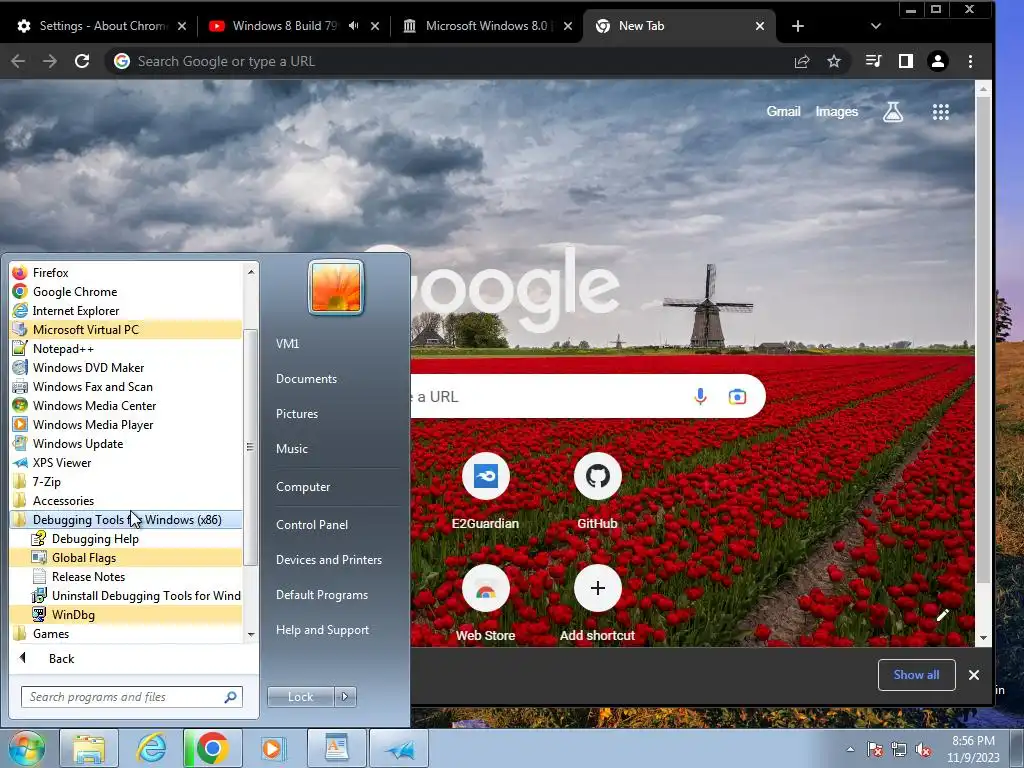The width and height of the screenshot is (1024, 768).
Task: Open Internet Explorer in the programs list
Action: point(126,310)
